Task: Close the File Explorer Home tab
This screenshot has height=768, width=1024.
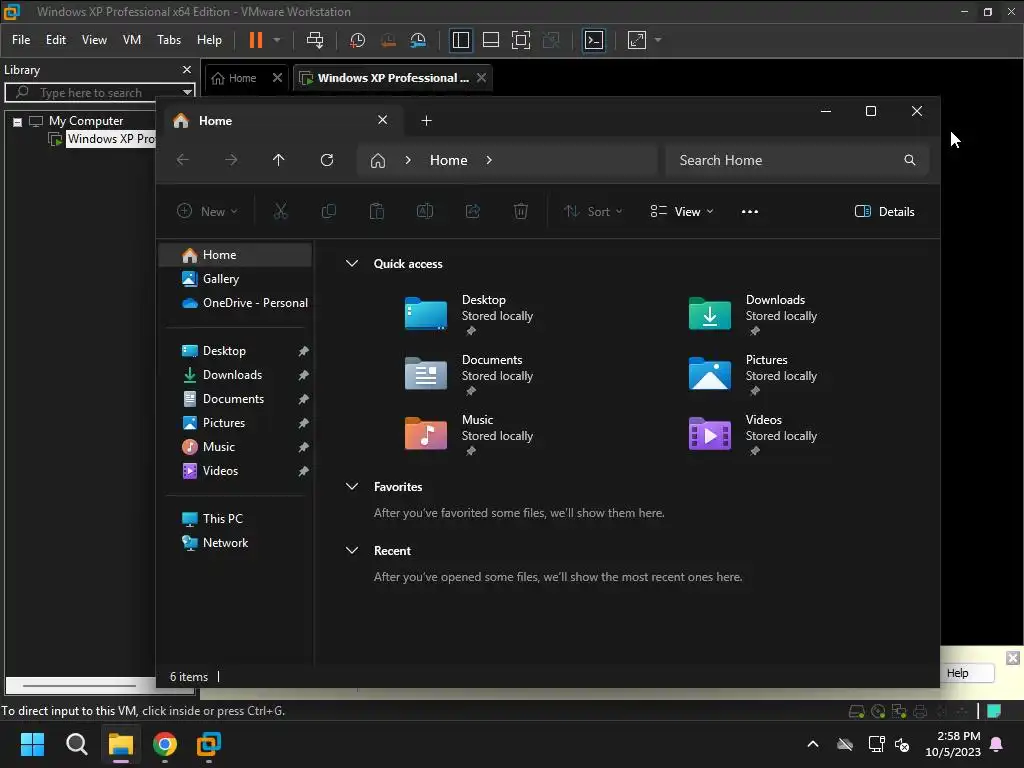Action: click(383, 120)
